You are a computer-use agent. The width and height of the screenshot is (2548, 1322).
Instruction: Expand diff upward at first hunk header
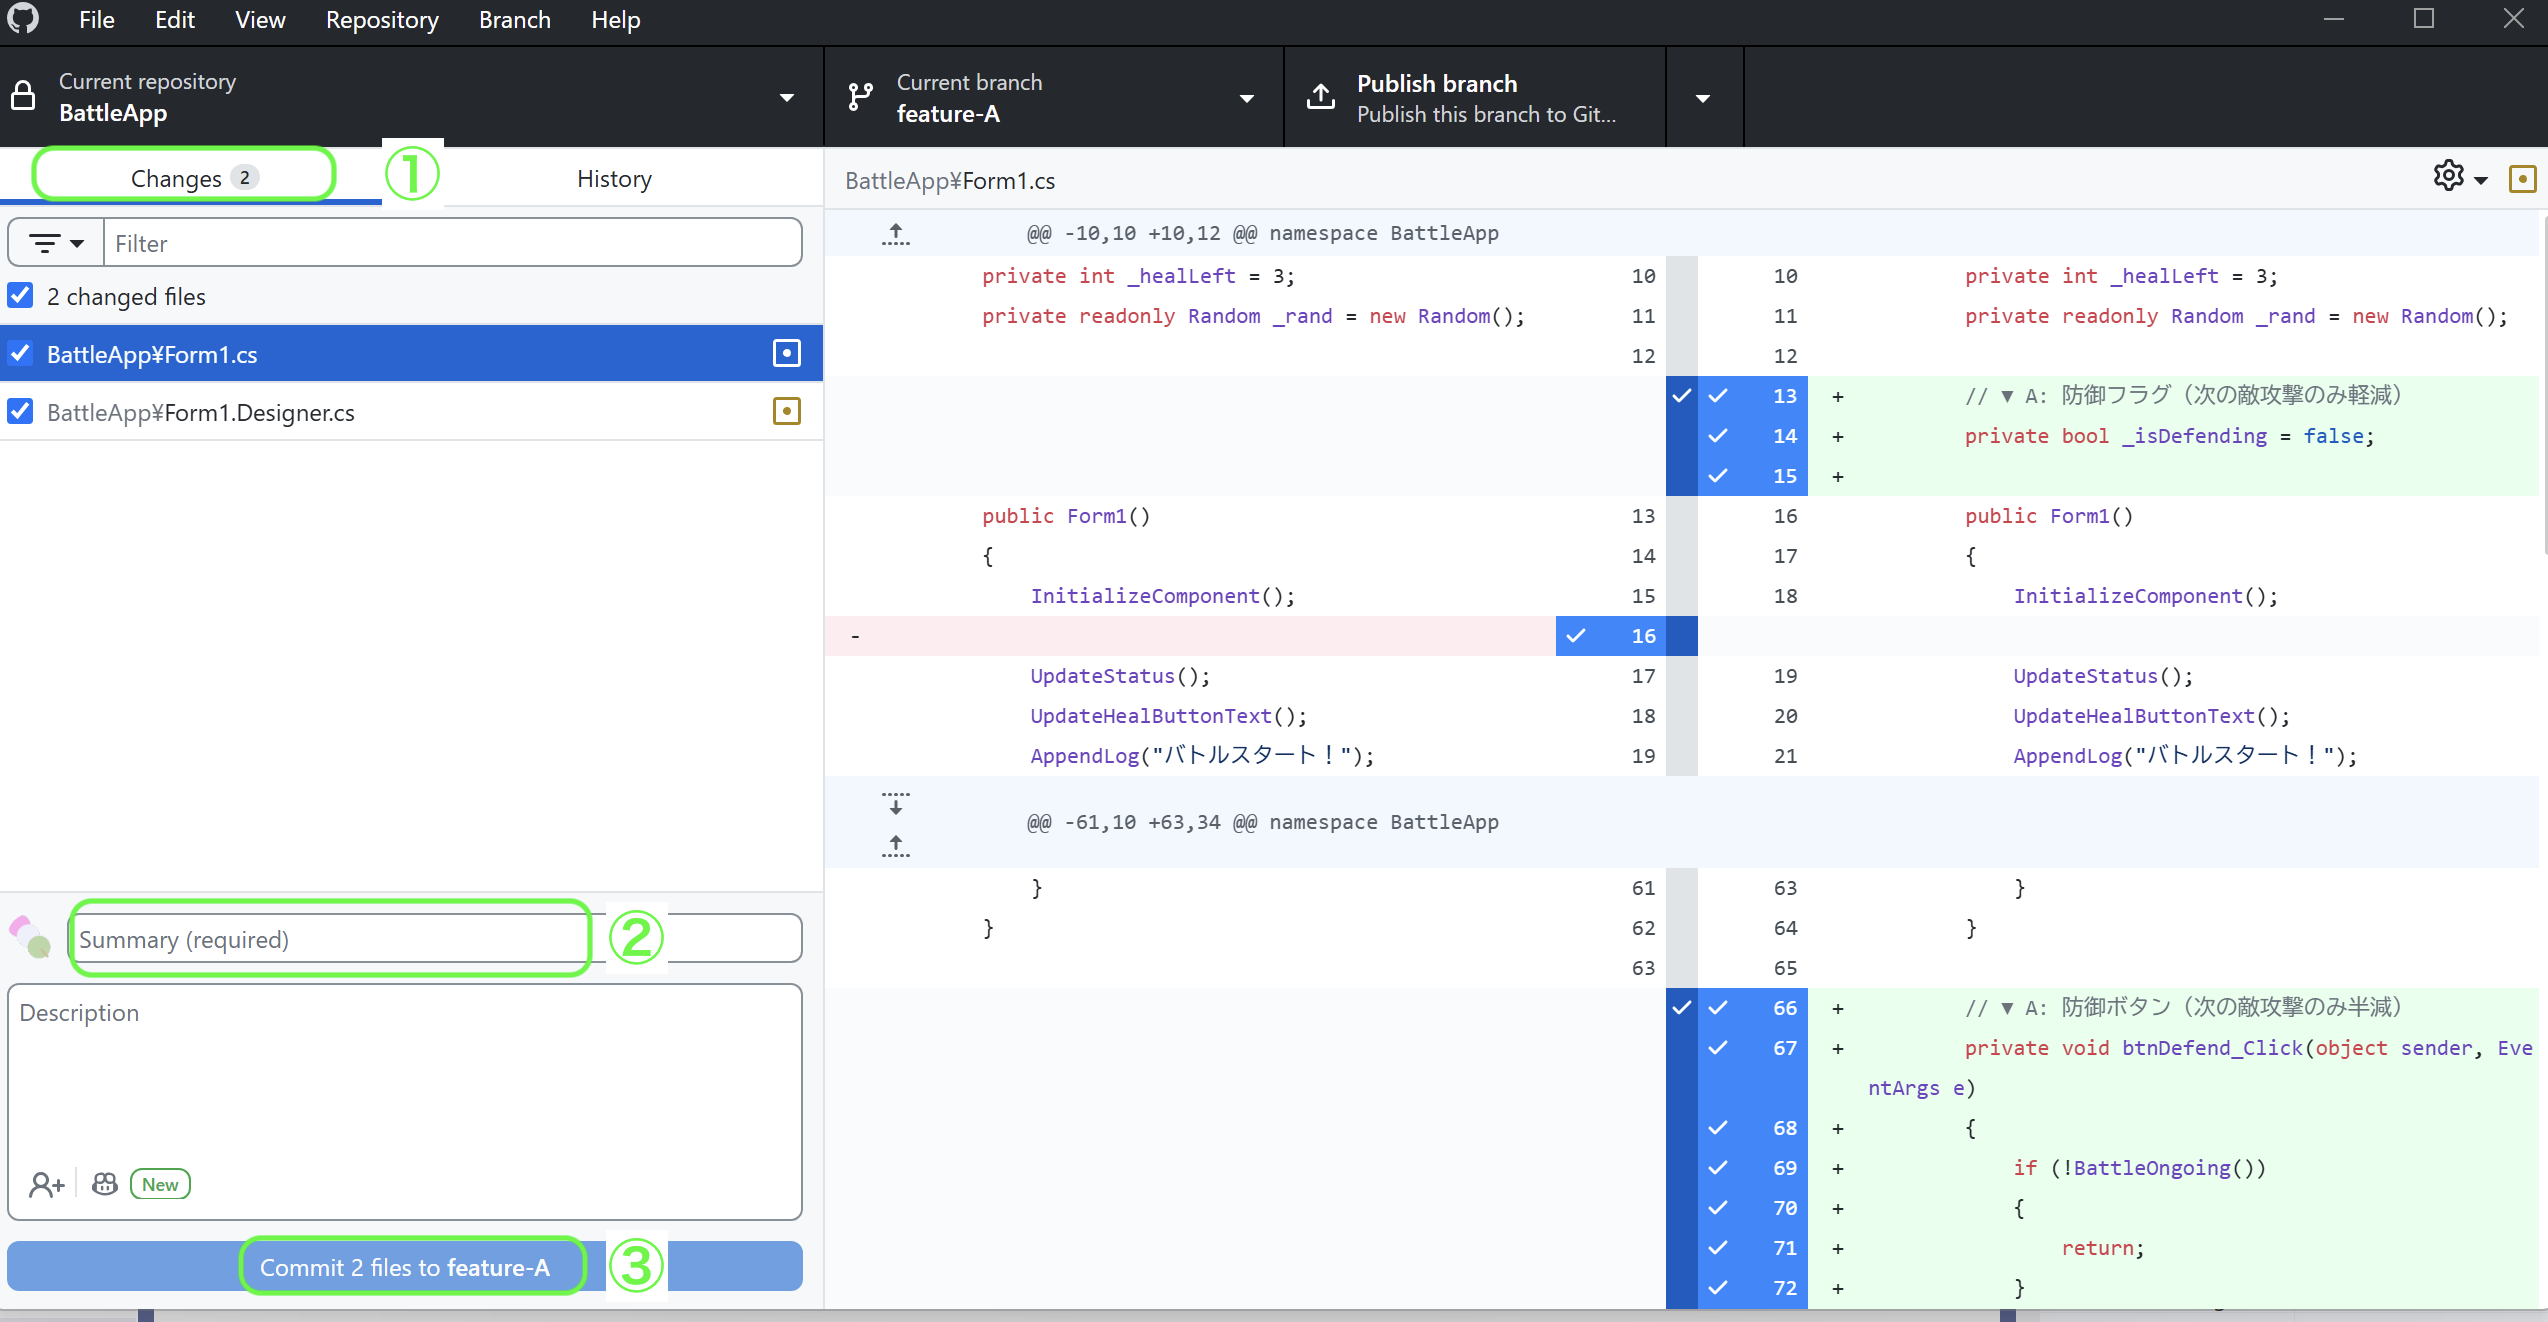(896, 234)
